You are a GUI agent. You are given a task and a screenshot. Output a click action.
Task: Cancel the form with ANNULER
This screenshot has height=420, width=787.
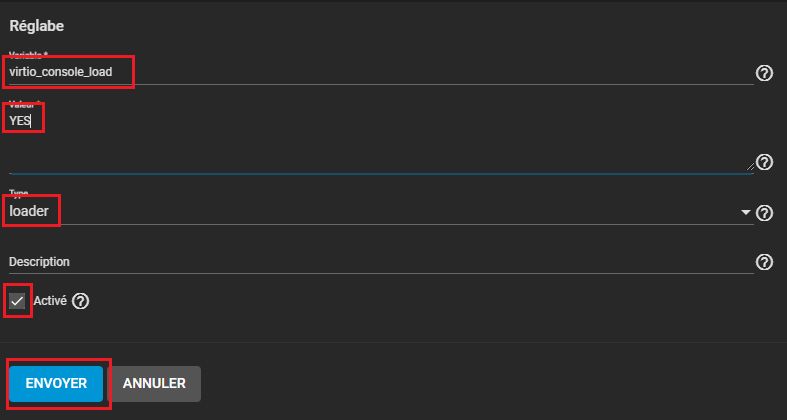tap(154, 383)
